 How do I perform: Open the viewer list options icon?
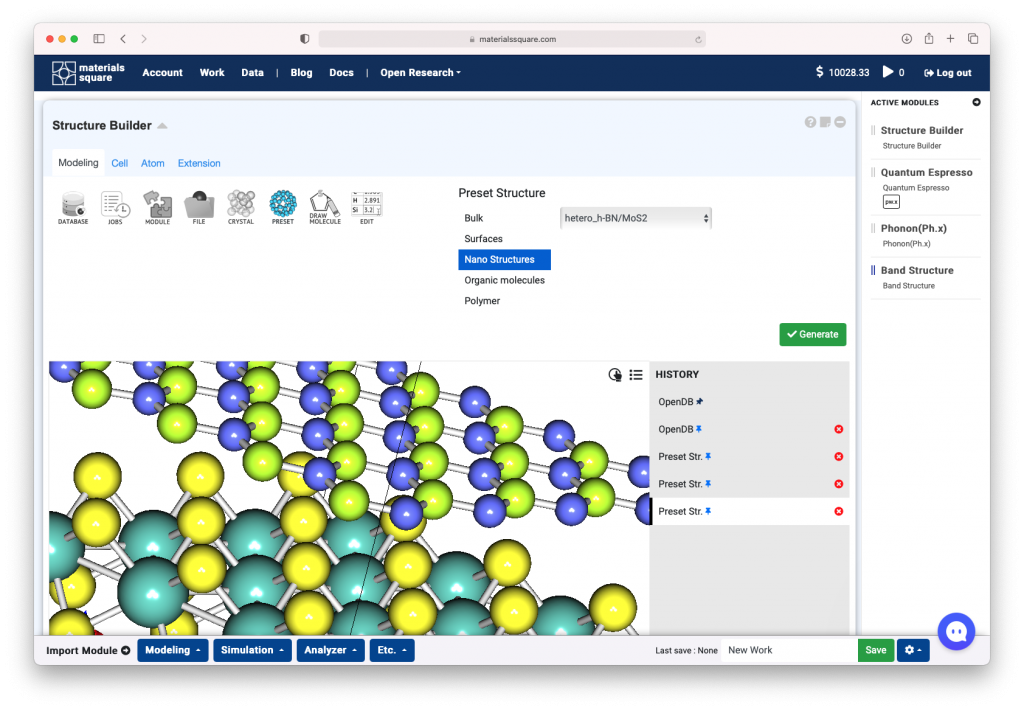(x=636, y=375)
